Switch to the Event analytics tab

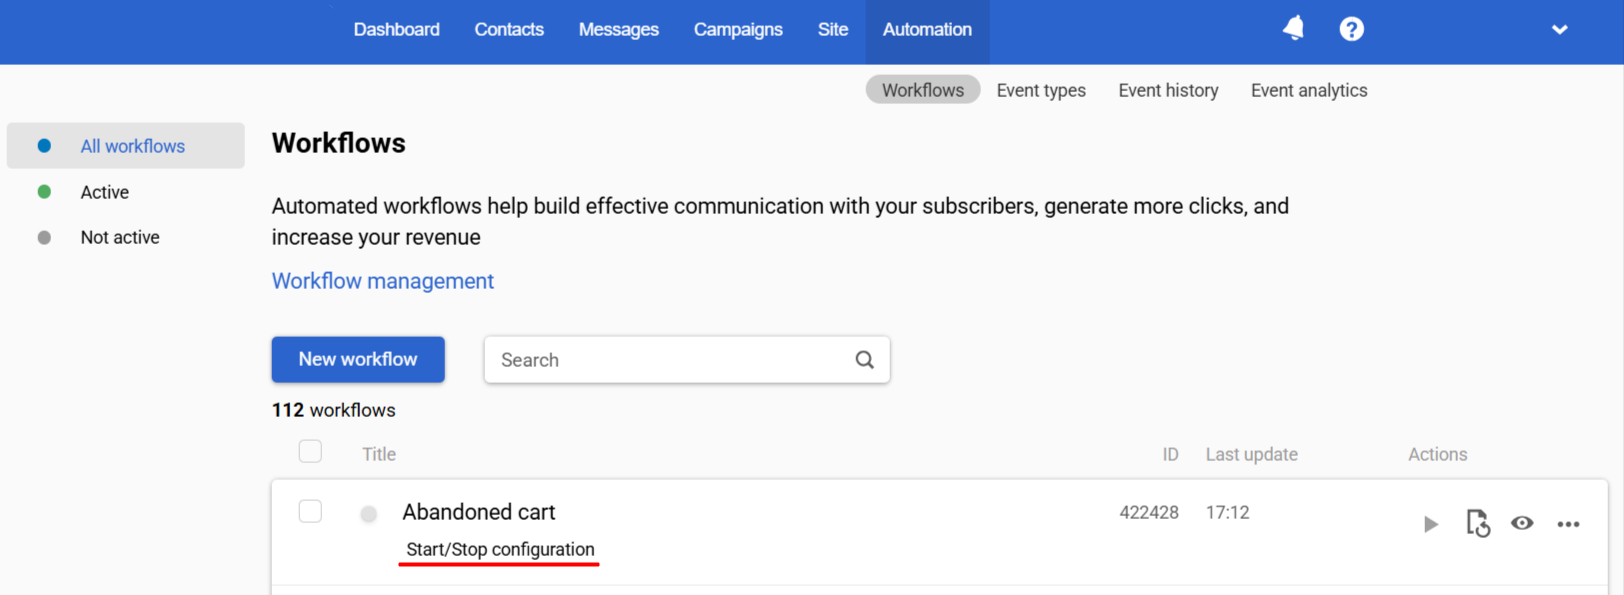pyautogui.click(x=1308, y=90)
